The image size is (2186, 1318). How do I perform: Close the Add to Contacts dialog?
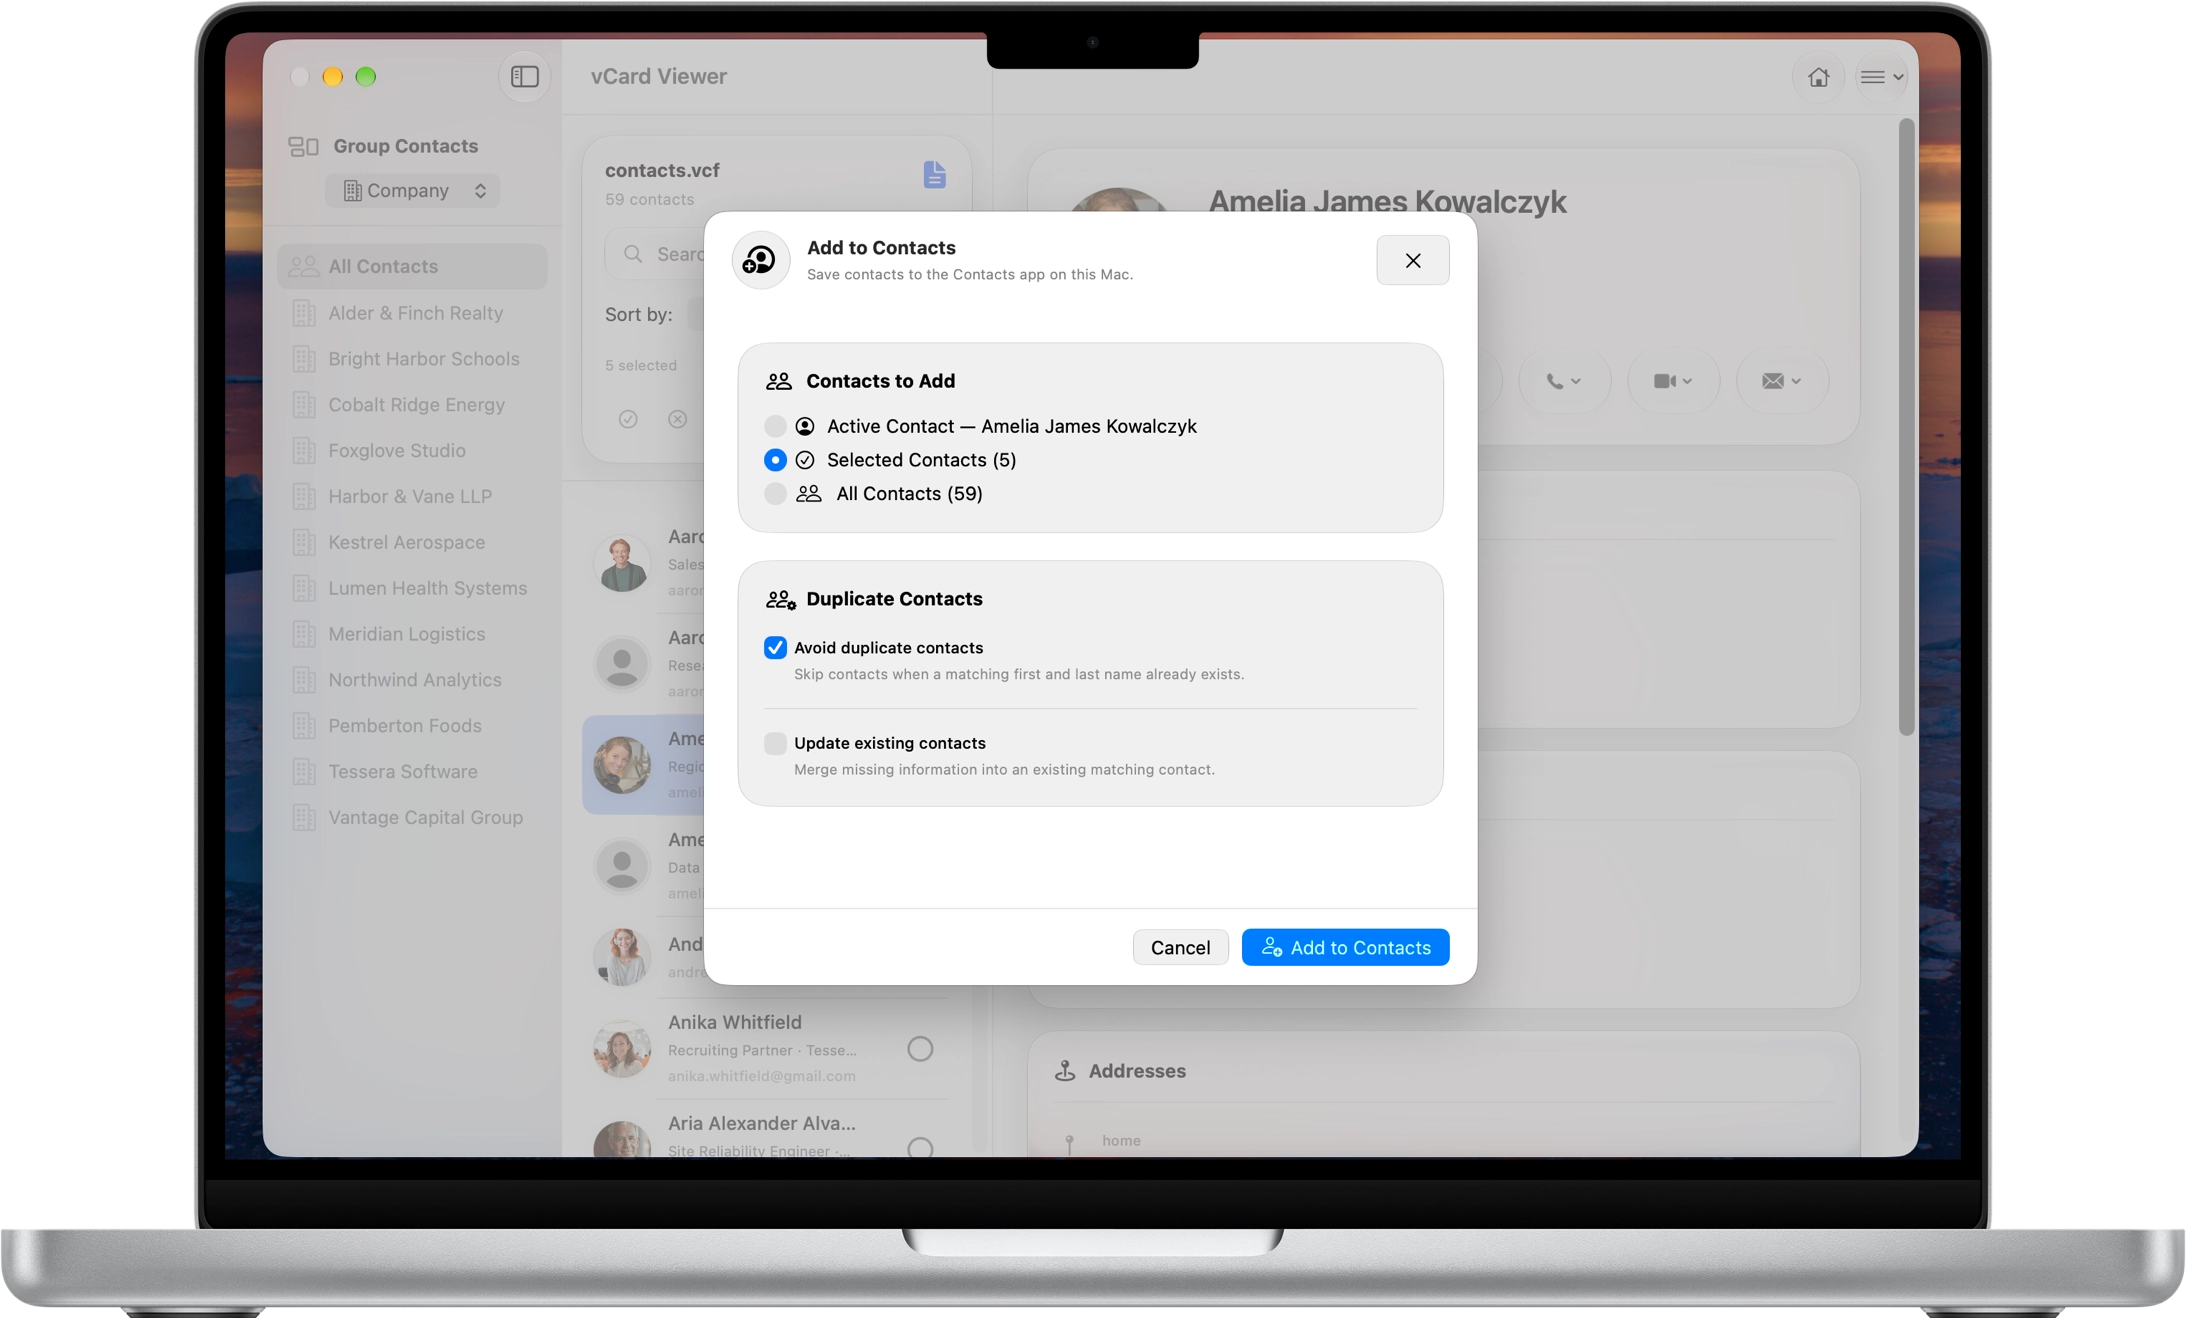[1412, 260]
